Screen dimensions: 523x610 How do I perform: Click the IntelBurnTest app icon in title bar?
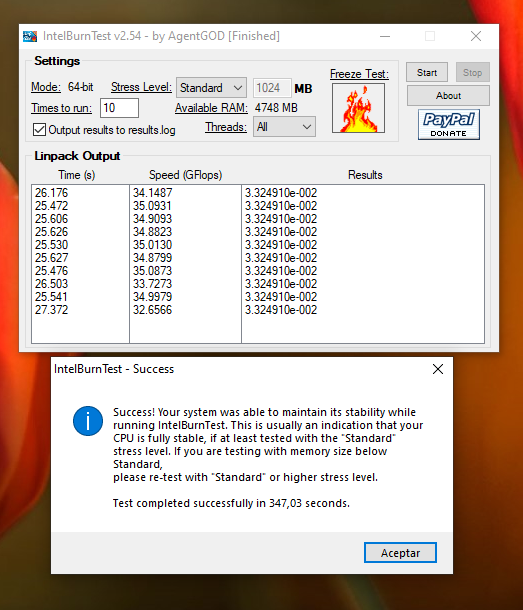click(x=30, y=36)
